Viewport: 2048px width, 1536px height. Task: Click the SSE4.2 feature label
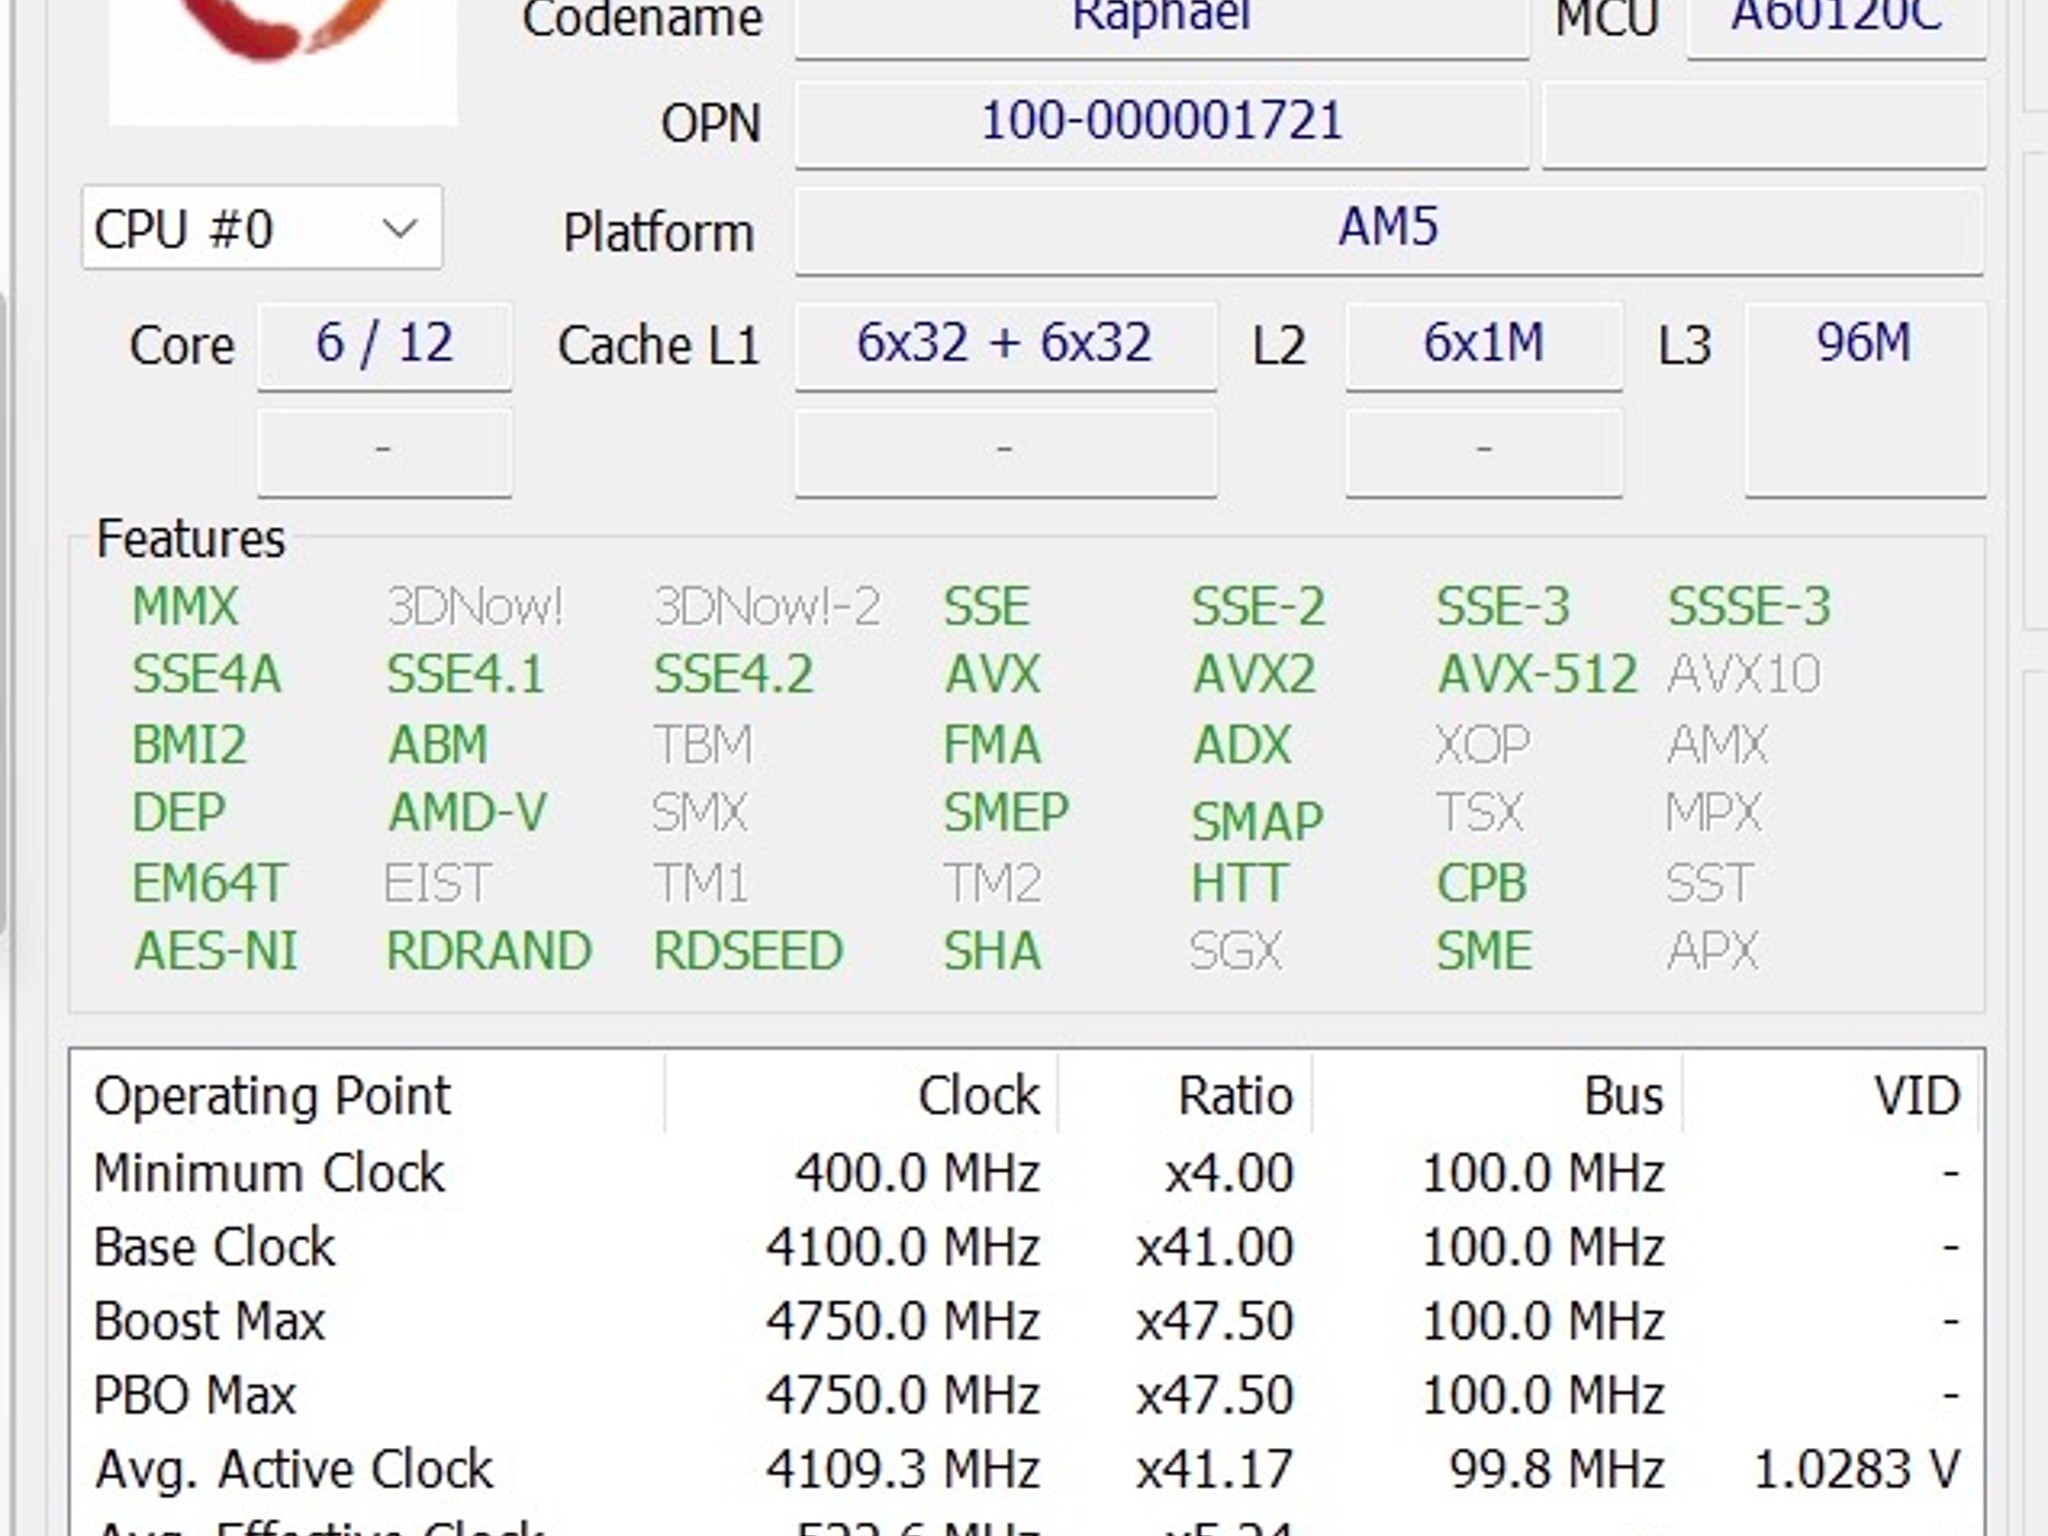coord(733,674)
